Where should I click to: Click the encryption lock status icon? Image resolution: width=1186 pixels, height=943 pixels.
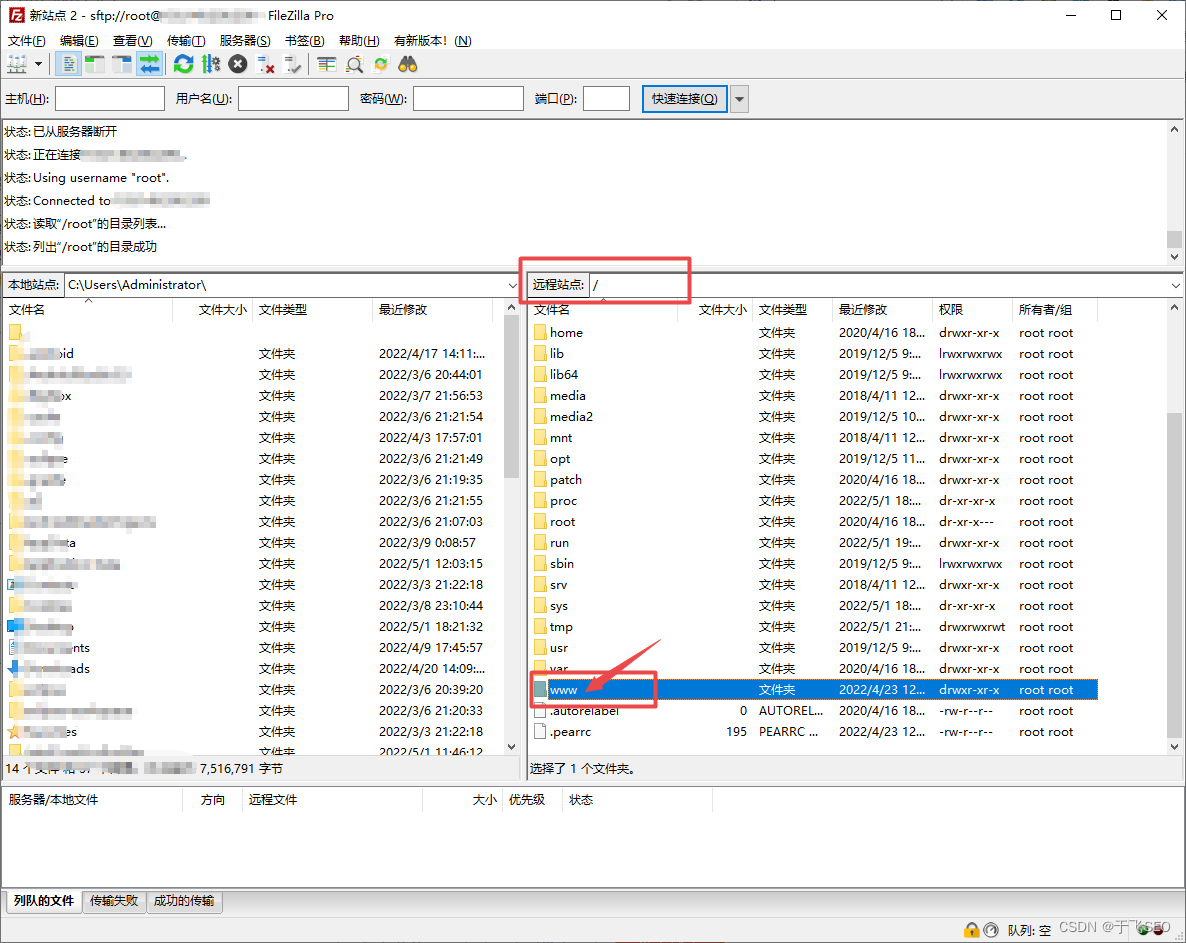click(x=971, y=930)
